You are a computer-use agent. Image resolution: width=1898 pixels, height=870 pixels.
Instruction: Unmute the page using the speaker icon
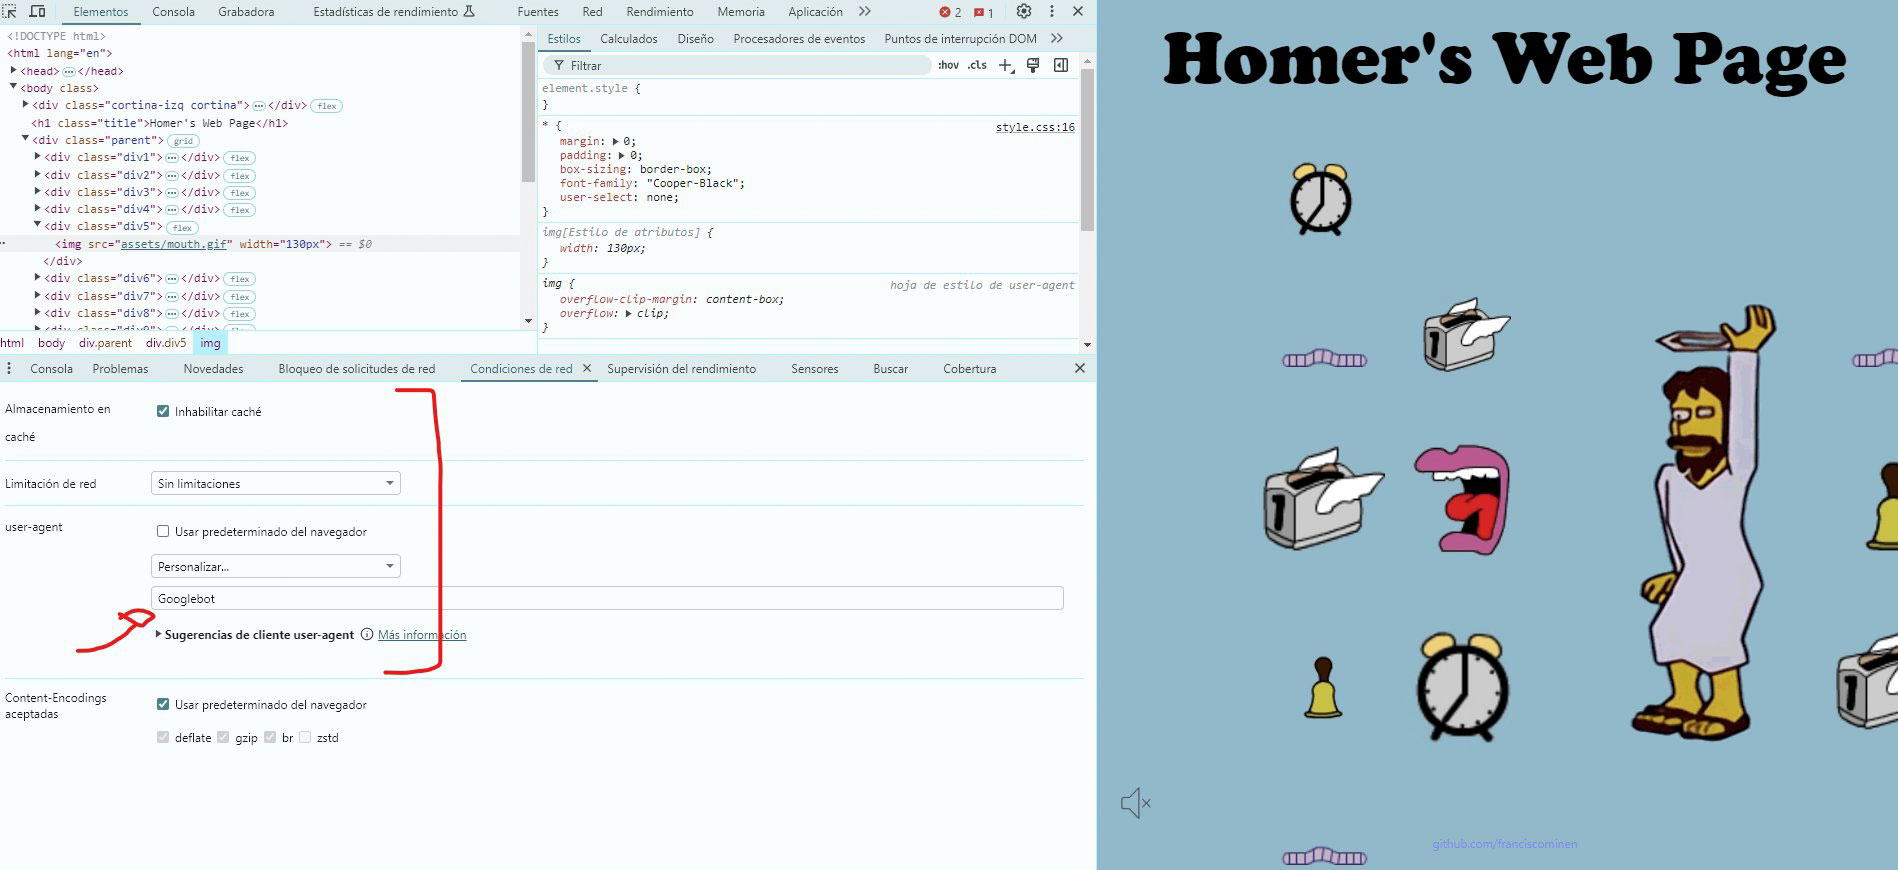(x=1135, y=803)
